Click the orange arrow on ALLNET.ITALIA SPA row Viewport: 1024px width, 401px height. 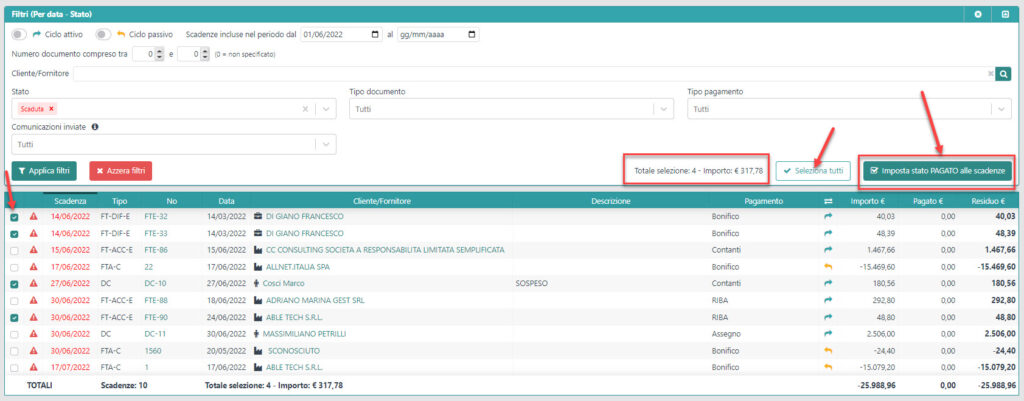(827, 267)
